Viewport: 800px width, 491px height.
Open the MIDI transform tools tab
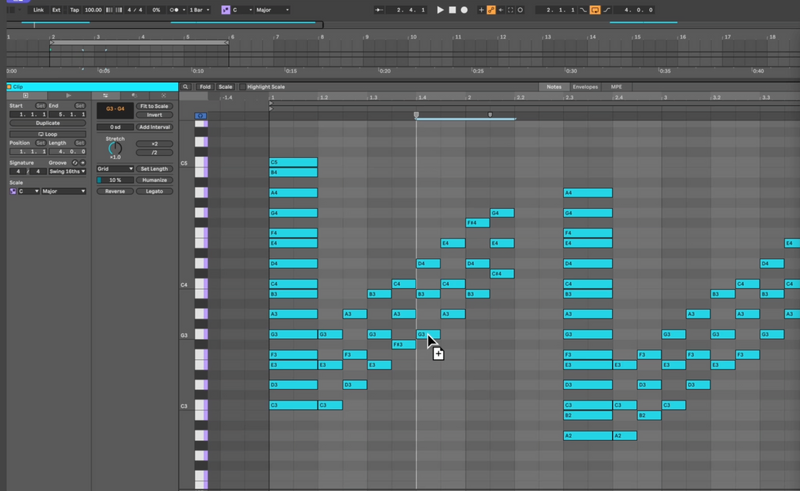pos(135,95)
